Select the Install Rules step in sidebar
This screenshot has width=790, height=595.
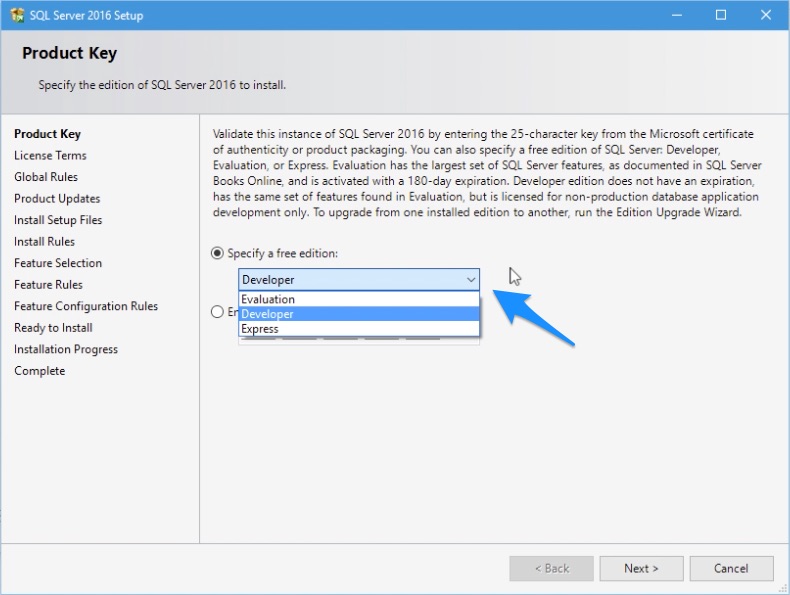coord(44,242)
